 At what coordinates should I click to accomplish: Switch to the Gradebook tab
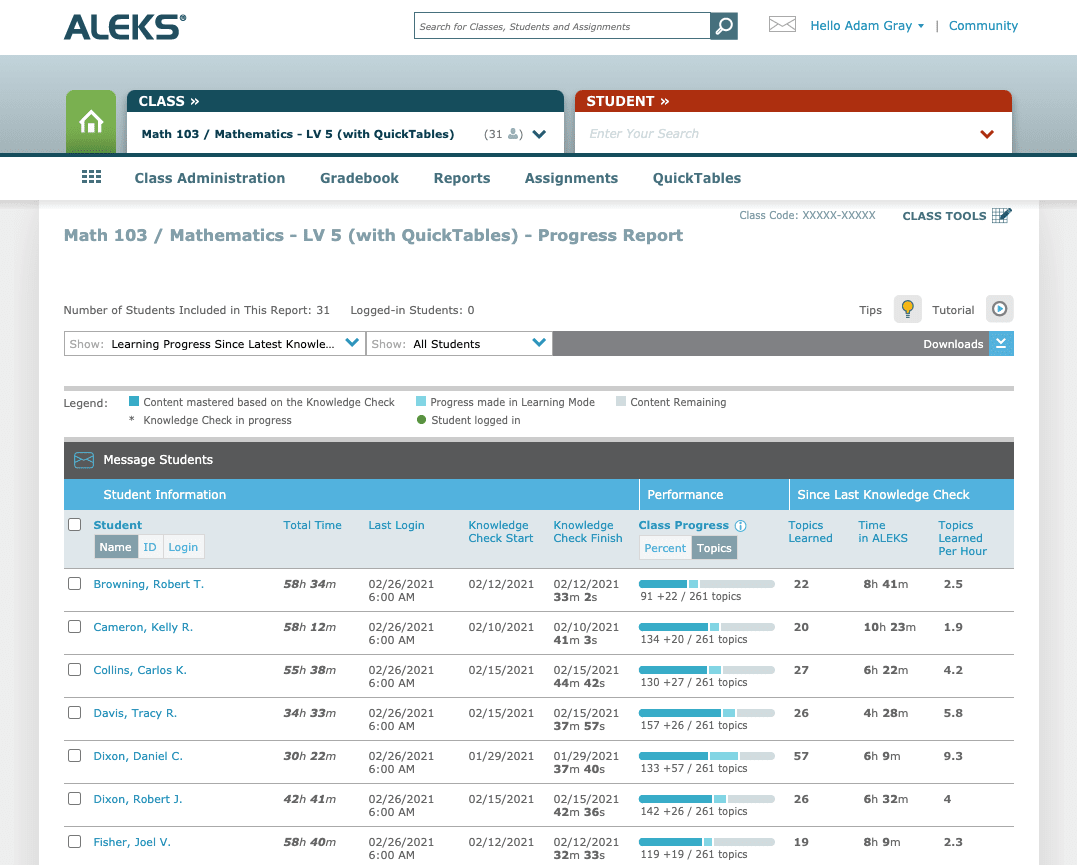pyautogui.click(x=359, y=178)
